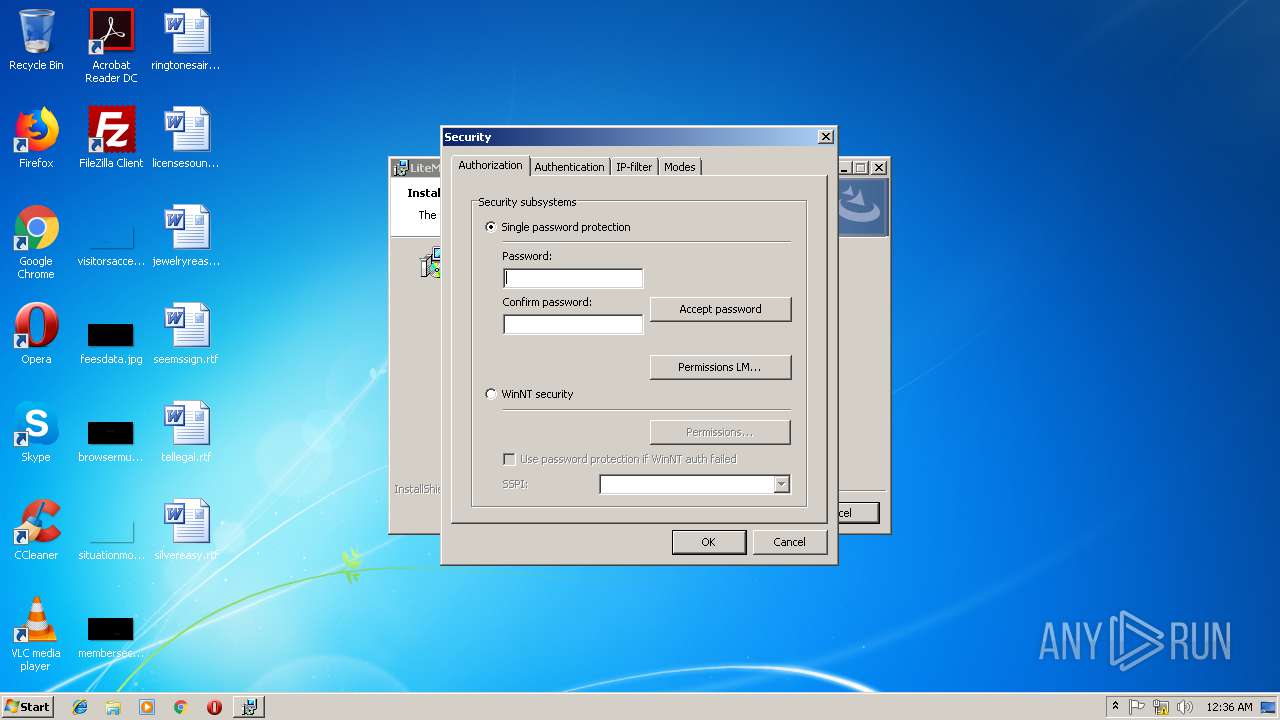Stay on the Authorization tab
The height and width of the screenshot is (720, 1280).
[490, 165]
